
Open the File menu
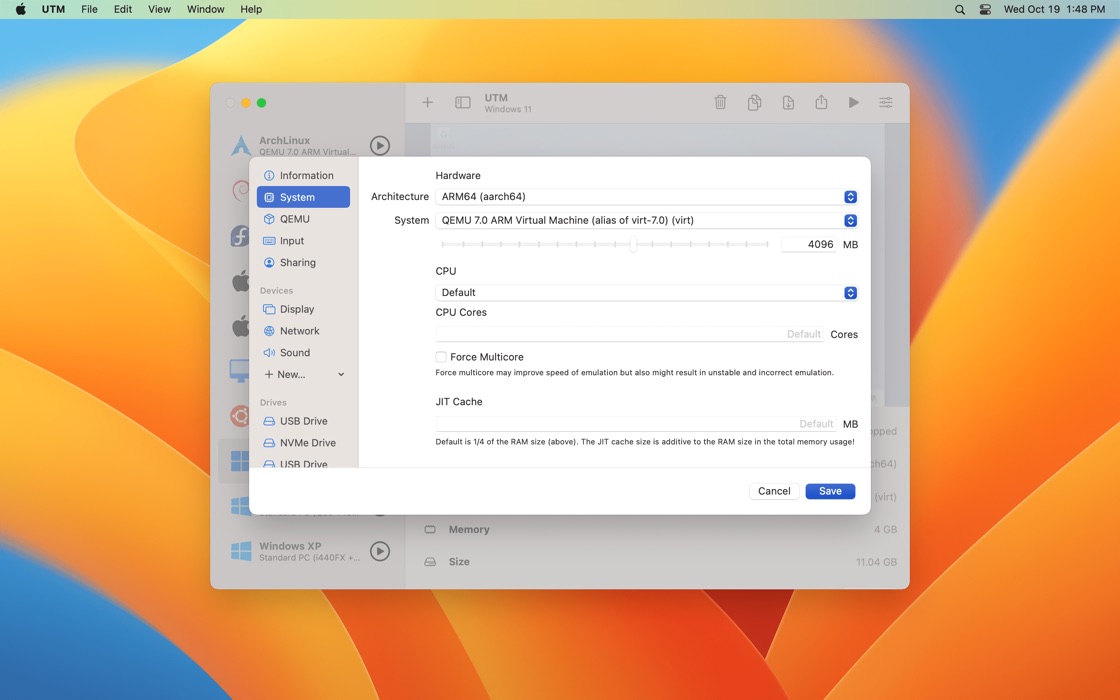point(89,9)
